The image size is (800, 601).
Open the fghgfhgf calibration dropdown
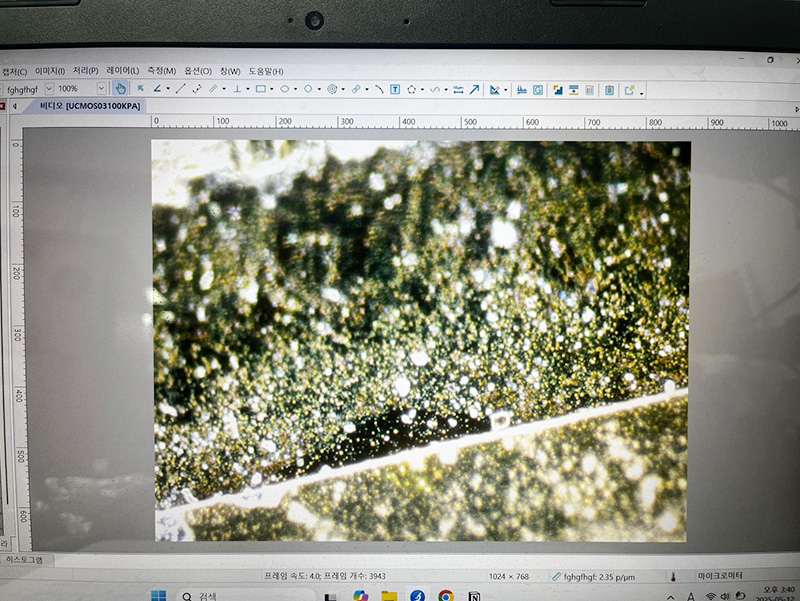pos(48,89)
